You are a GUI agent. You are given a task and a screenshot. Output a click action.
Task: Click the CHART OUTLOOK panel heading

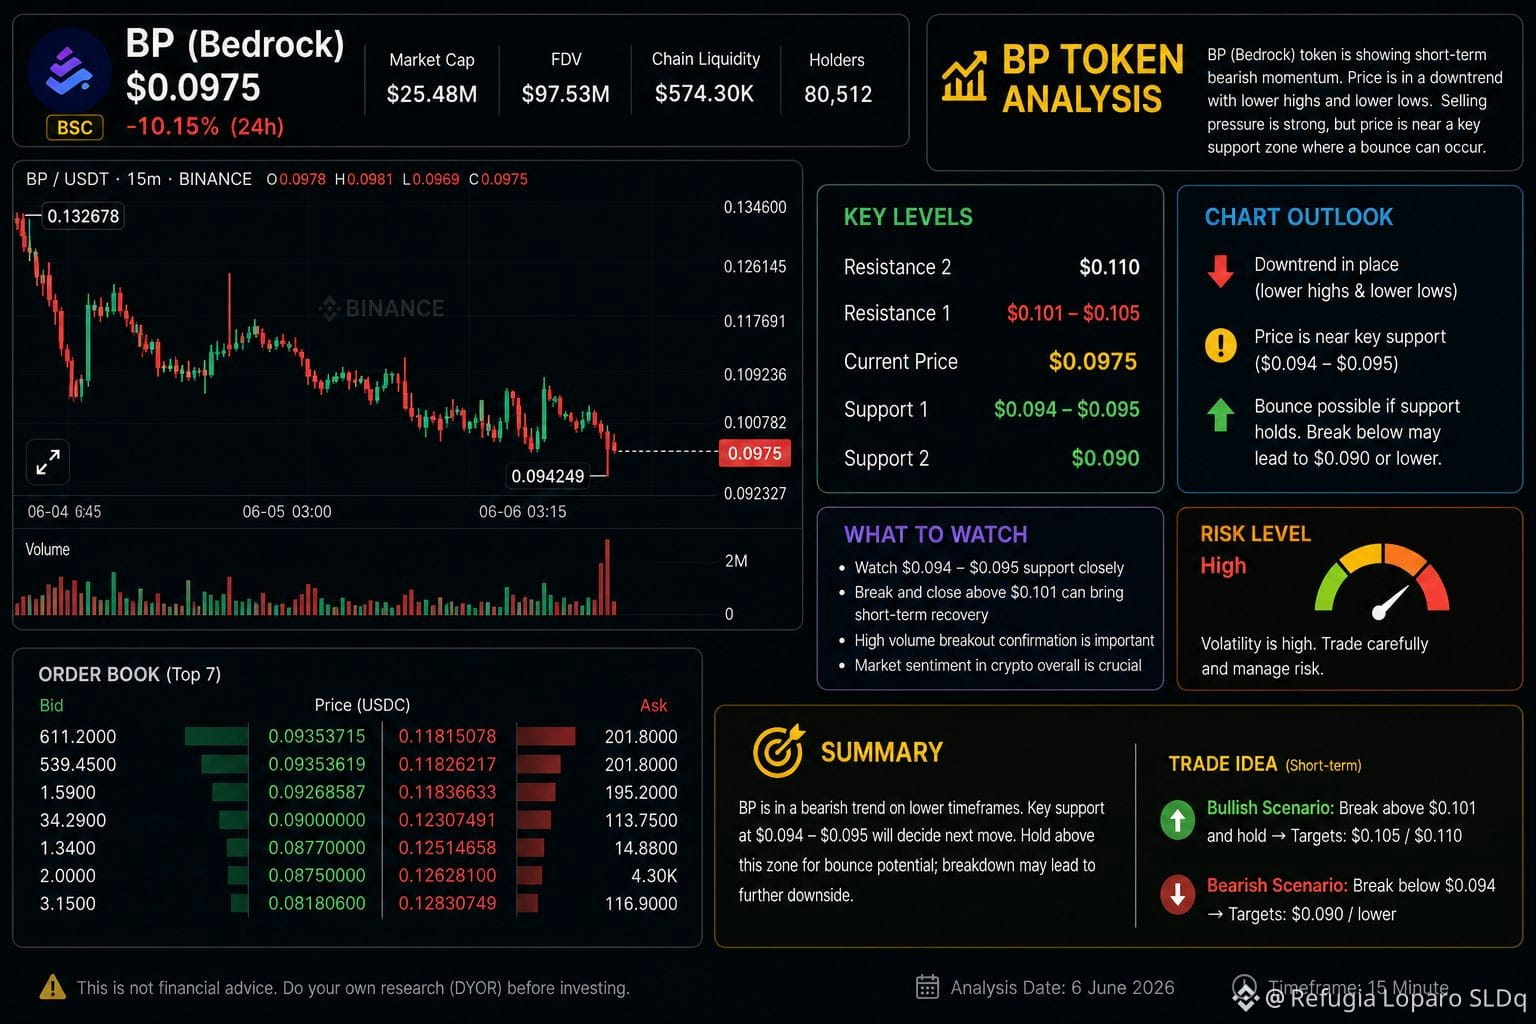click(1298, 217)
